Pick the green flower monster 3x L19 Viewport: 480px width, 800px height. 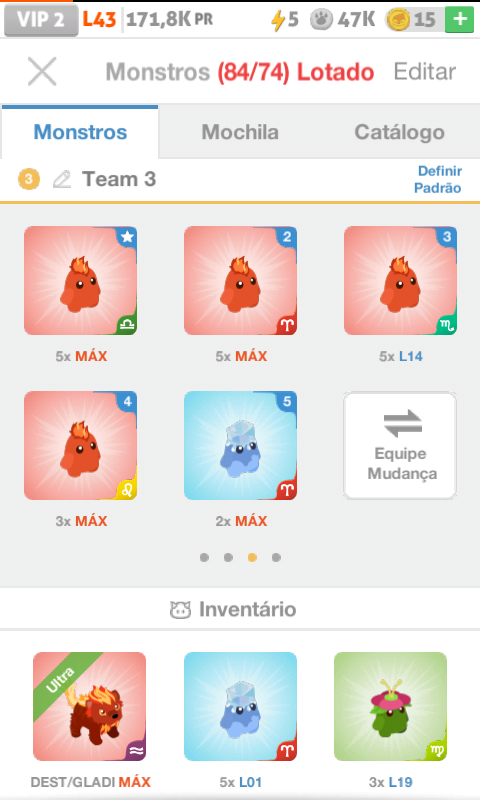pyautogui.click(x=390, y=707)
